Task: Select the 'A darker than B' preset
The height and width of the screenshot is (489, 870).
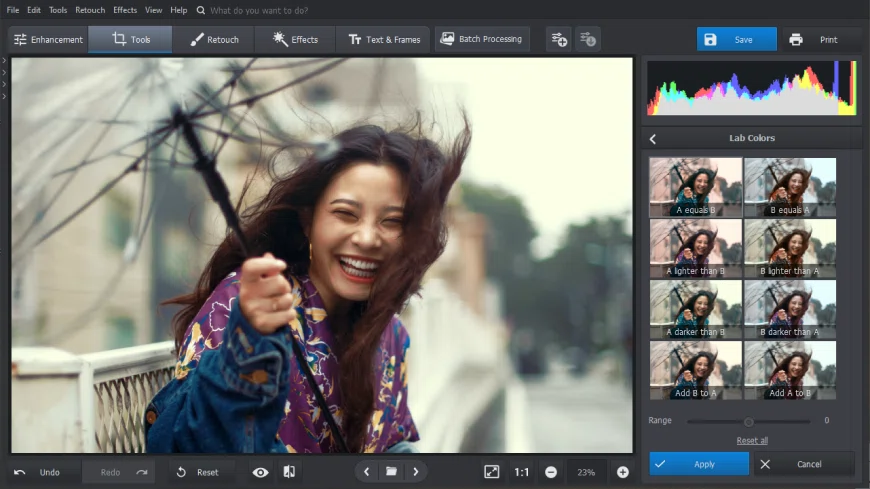Action: (695, 309)
